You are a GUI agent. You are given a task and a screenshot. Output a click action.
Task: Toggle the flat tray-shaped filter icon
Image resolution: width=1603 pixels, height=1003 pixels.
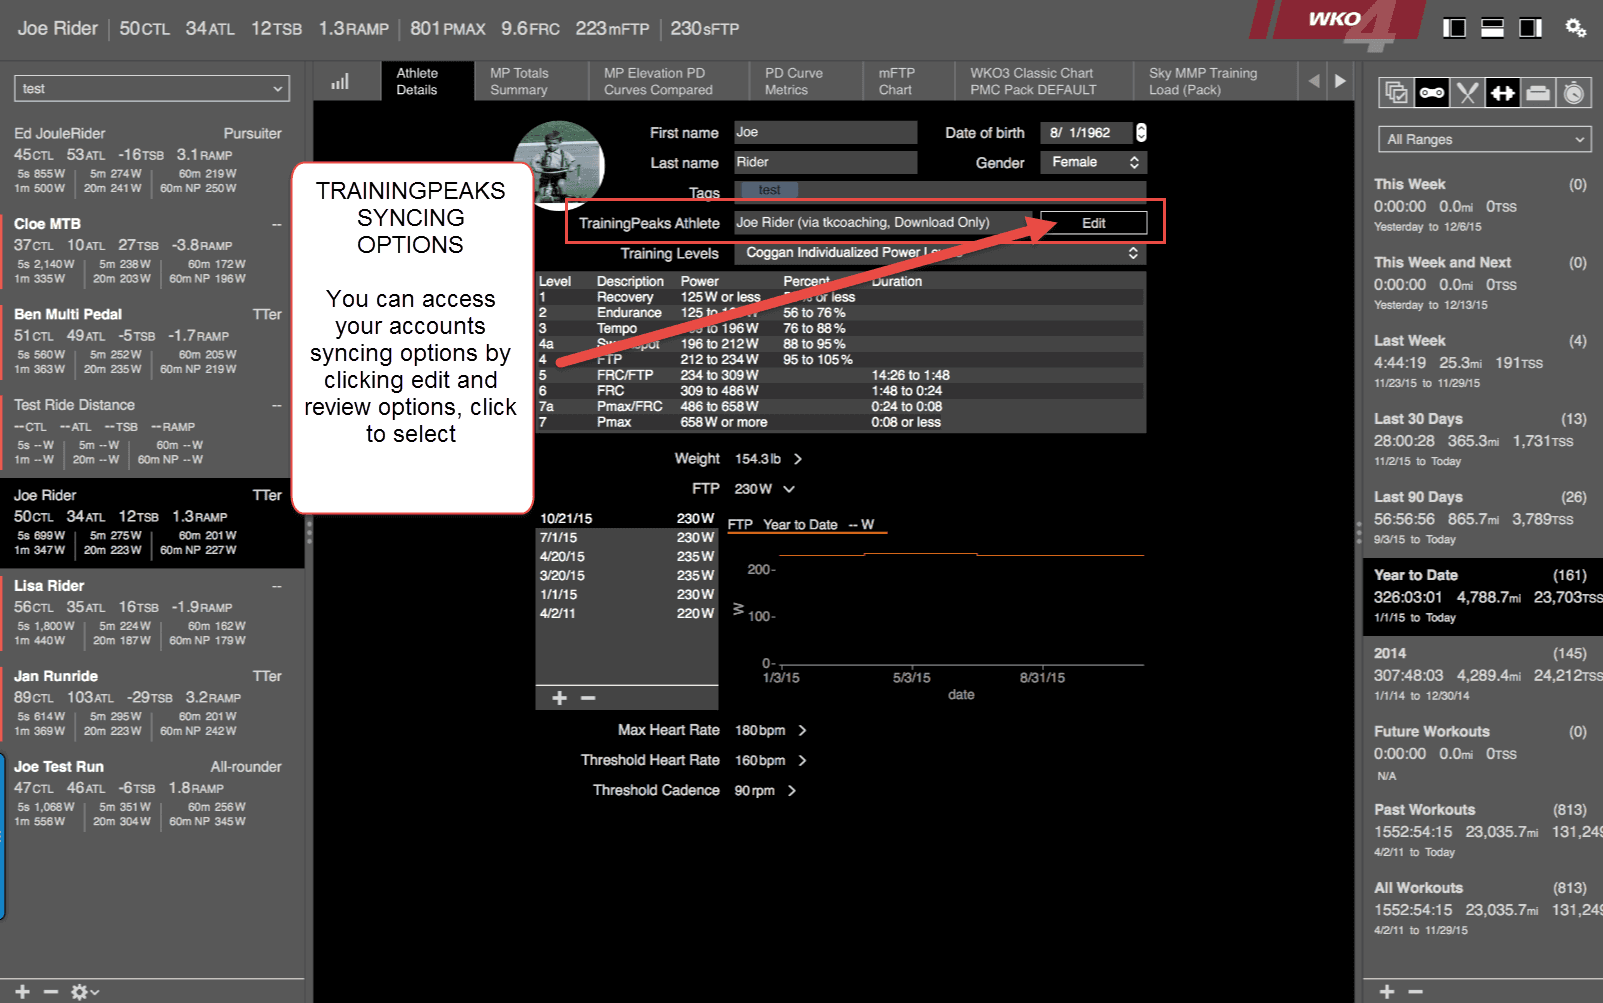1538,93
